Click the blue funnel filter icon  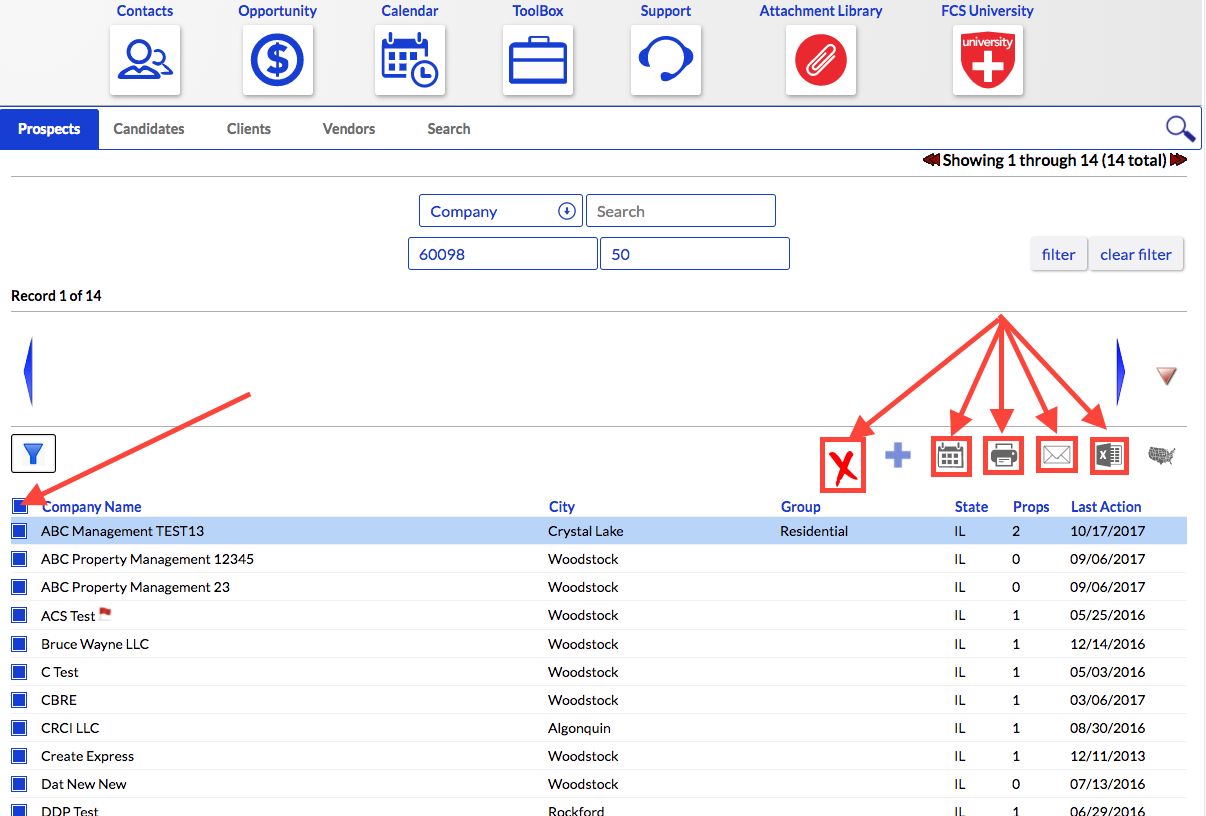click(33, 453)
